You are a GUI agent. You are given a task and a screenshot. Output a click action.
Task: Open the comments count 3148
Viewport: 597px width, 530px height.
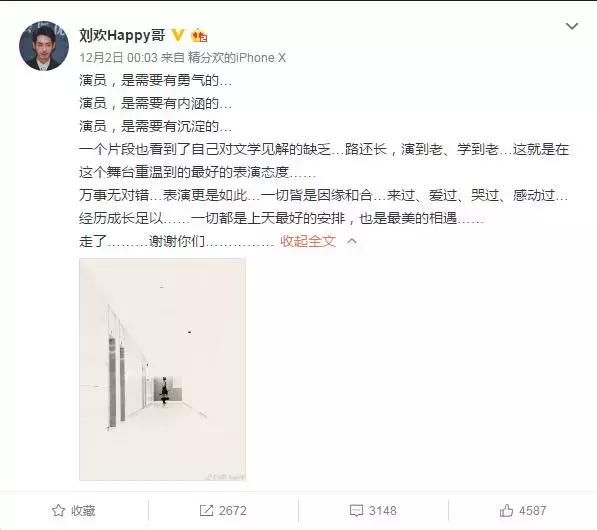point(382,511)
